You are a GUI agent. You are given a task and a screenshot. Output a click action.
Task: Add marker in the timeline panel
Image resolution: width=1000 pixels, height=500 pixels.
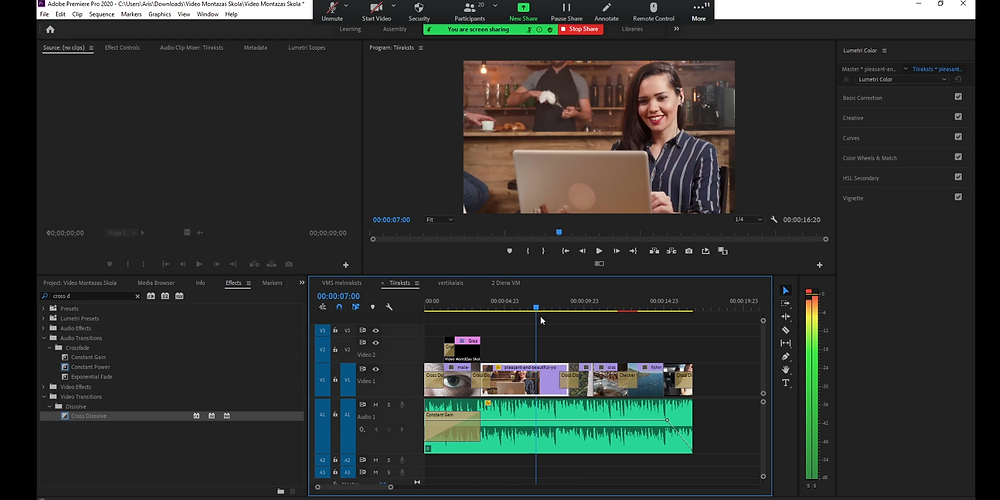tap(372, 307)
